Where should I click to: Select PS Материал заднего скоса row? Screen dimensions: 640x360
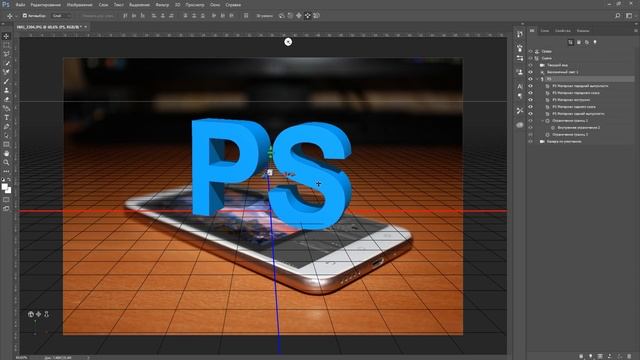(573, 107)
